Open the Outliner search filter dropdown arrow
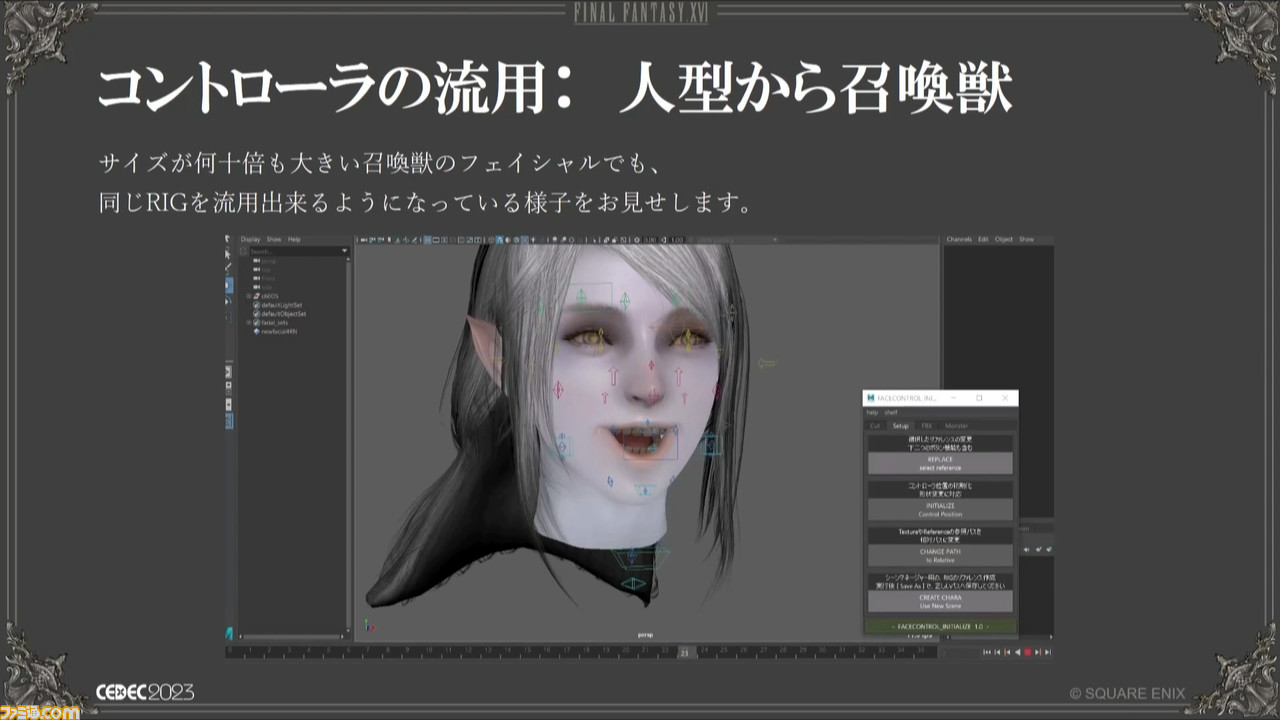Screen dimensions: 1280x720 pyautogui.click(x=345, y=250)
